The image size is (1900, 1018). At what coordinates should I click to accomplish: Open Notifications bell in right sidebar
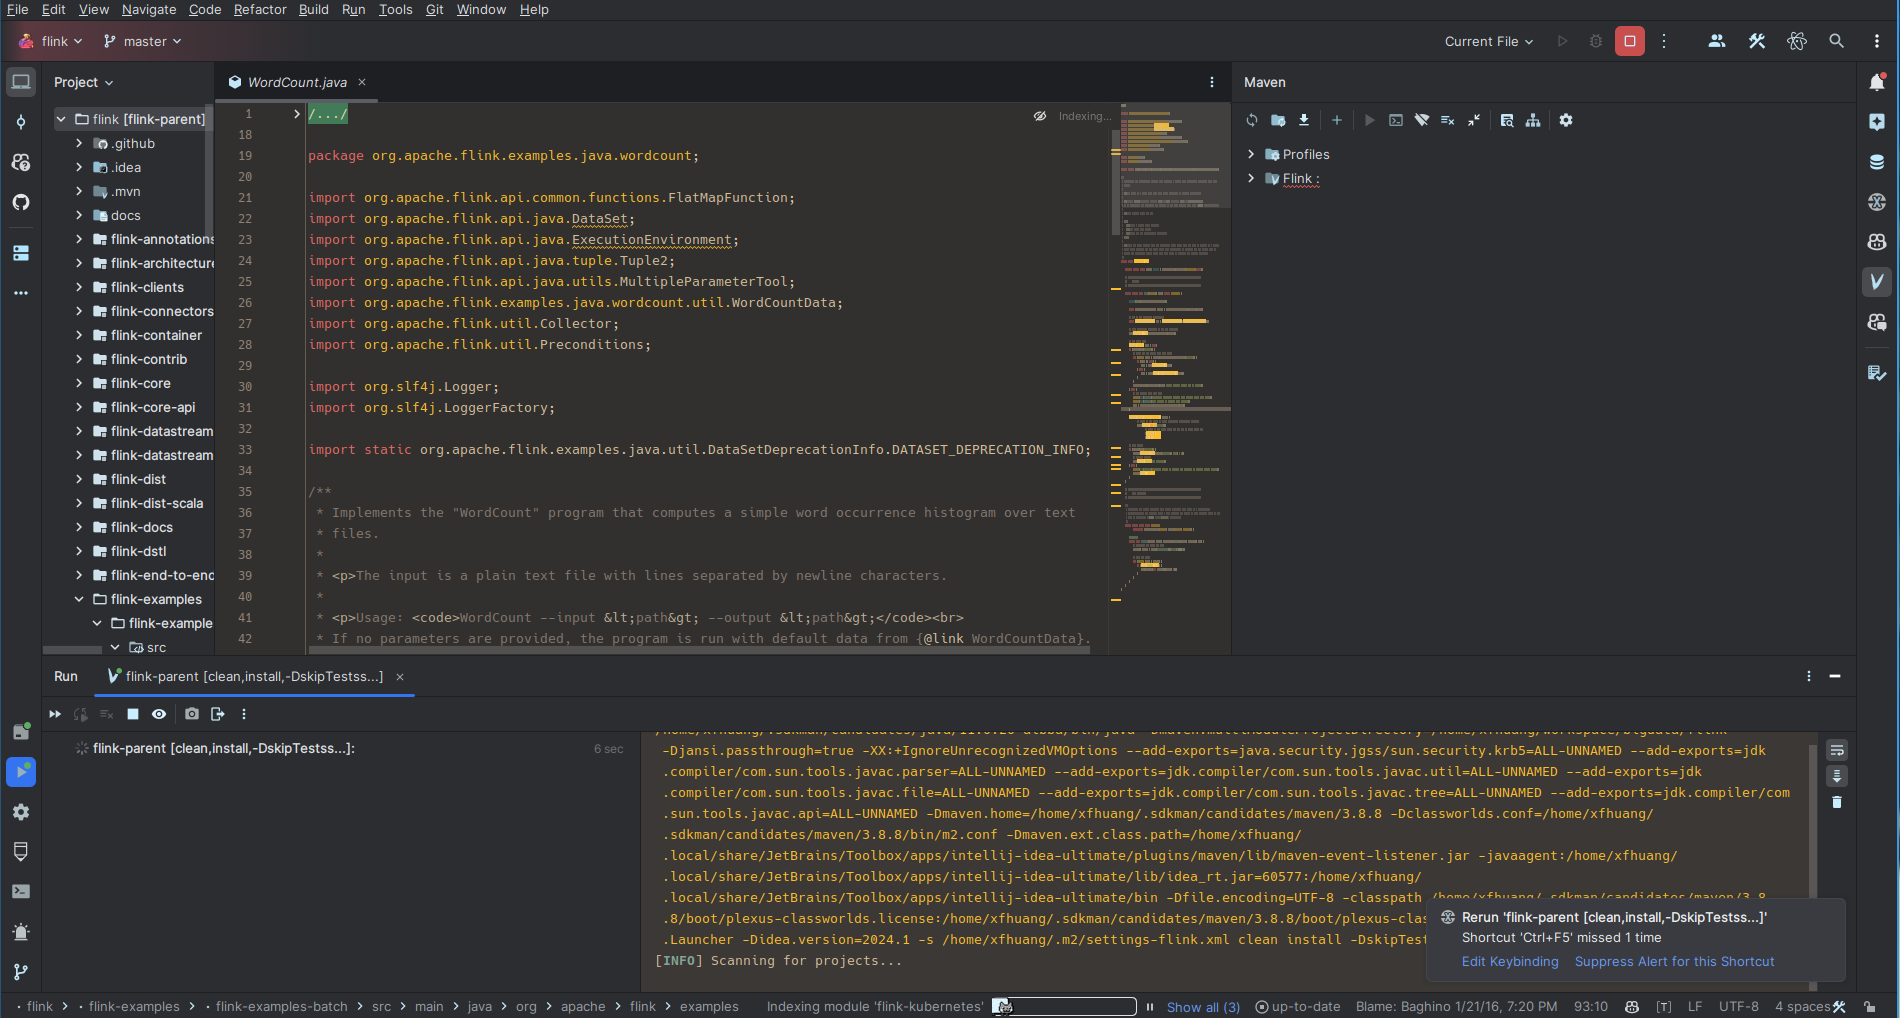1877,82
